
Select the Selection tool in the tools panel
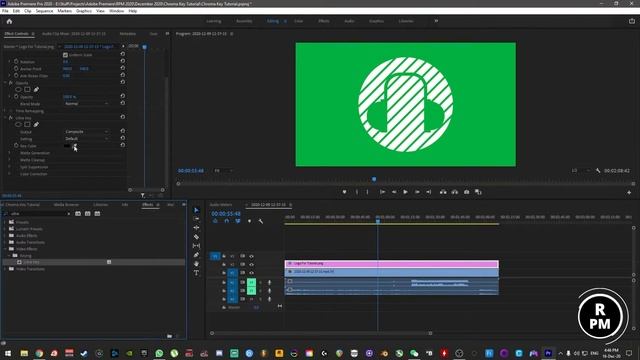(x=196, y=210)
